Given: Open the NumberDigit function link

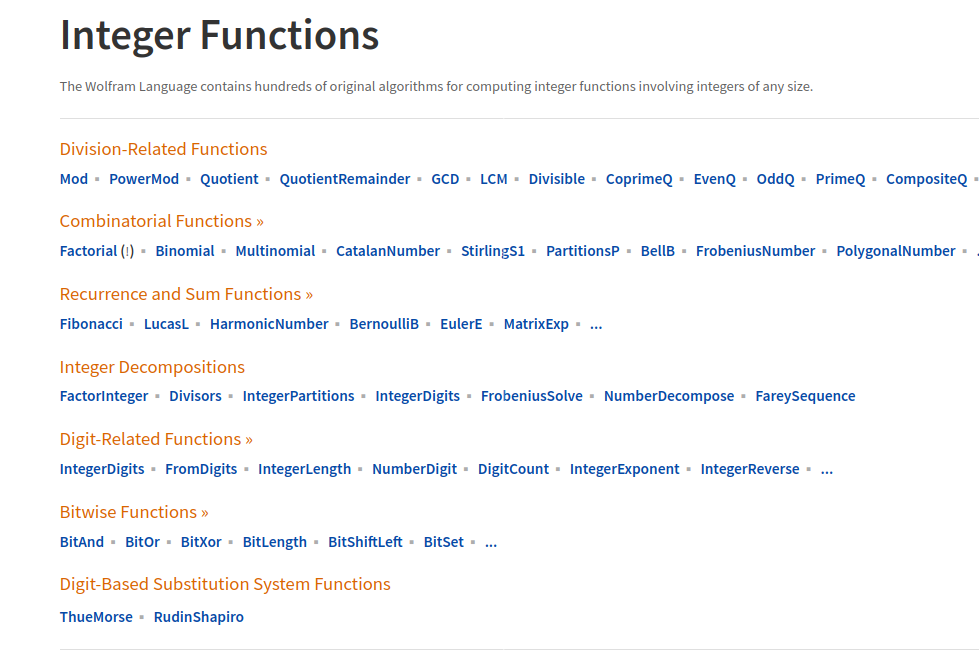Looking at the screenshot, I should 414,469.
